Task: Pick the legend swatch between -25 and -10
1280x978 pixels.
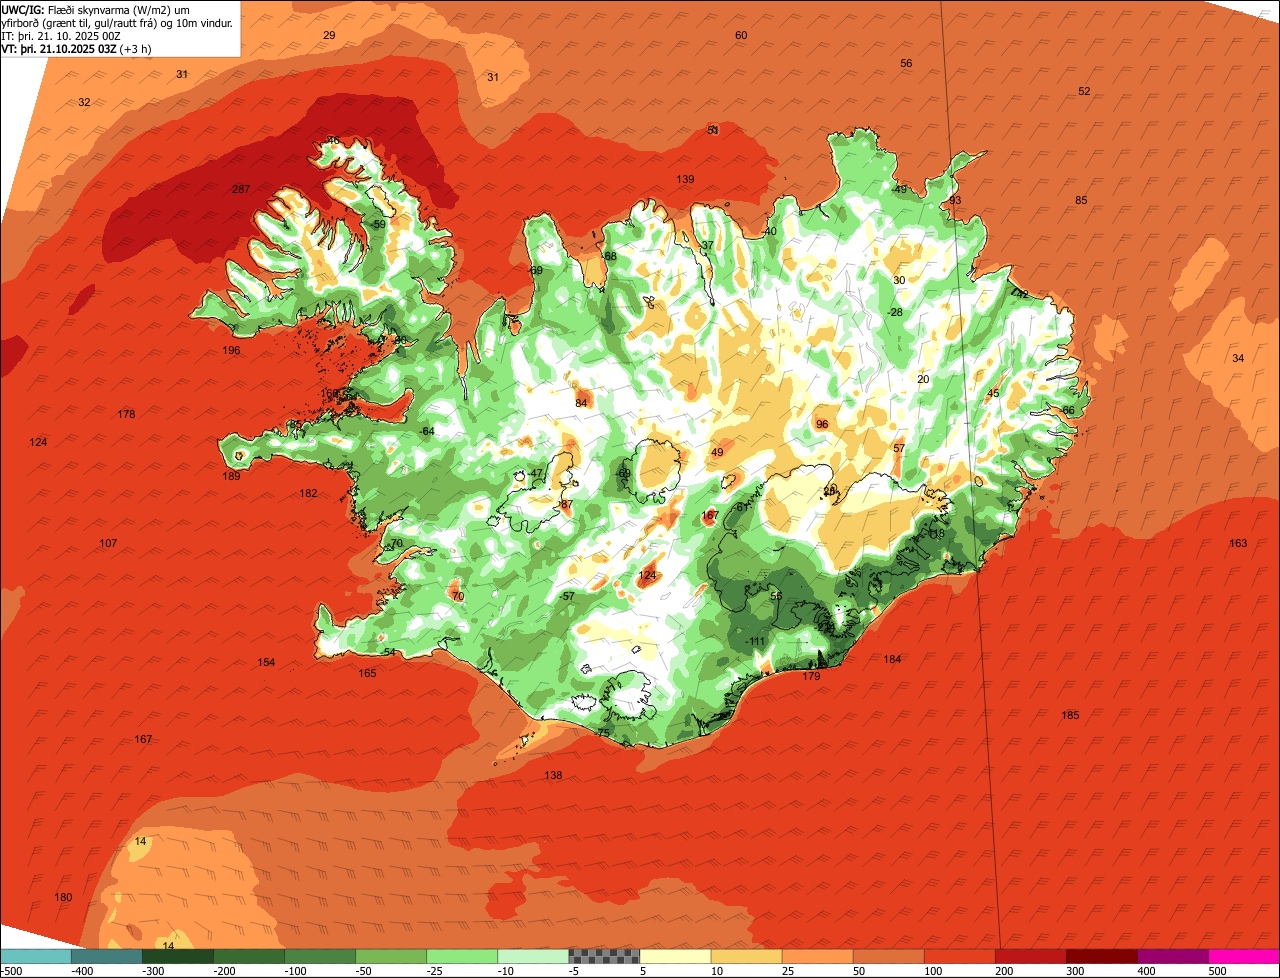Action: [462, 956]
